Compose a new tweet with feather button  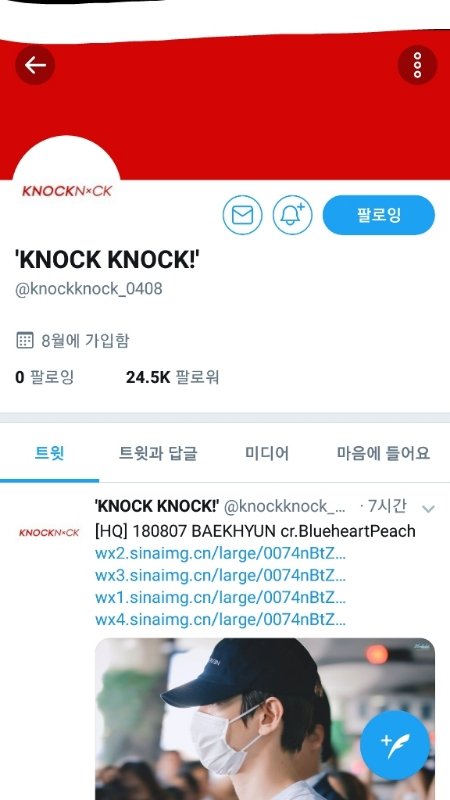(x=395, y=745)
